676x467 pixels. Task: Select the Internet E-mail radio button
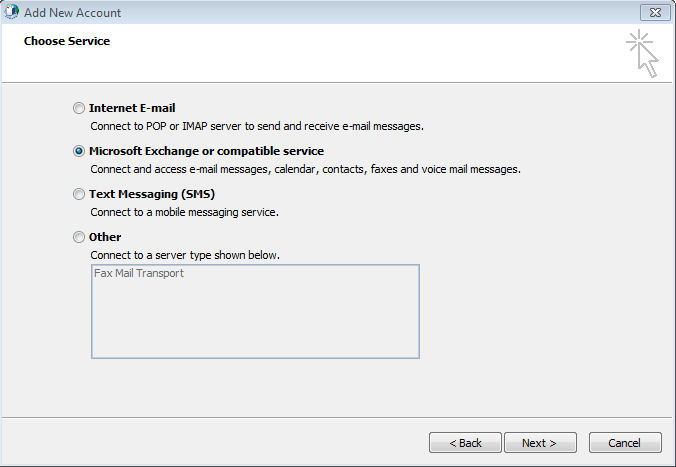[x=79, y=108]
